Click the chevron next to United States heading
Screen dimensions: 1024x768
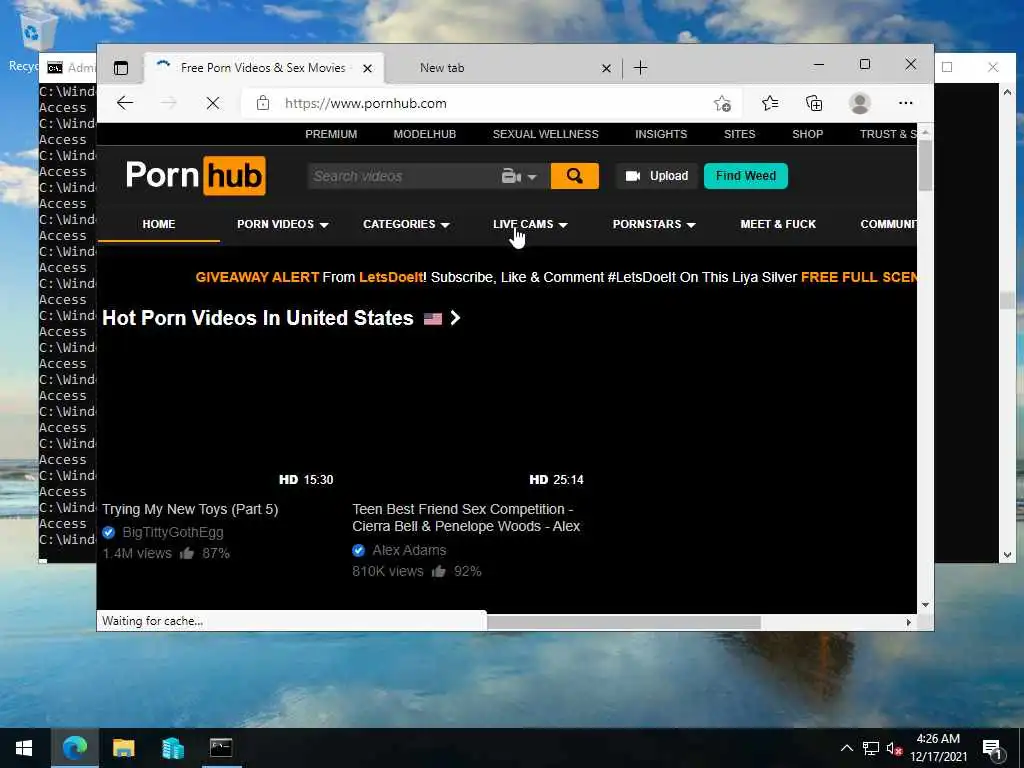pyautogui.click(x=455, y=318)
